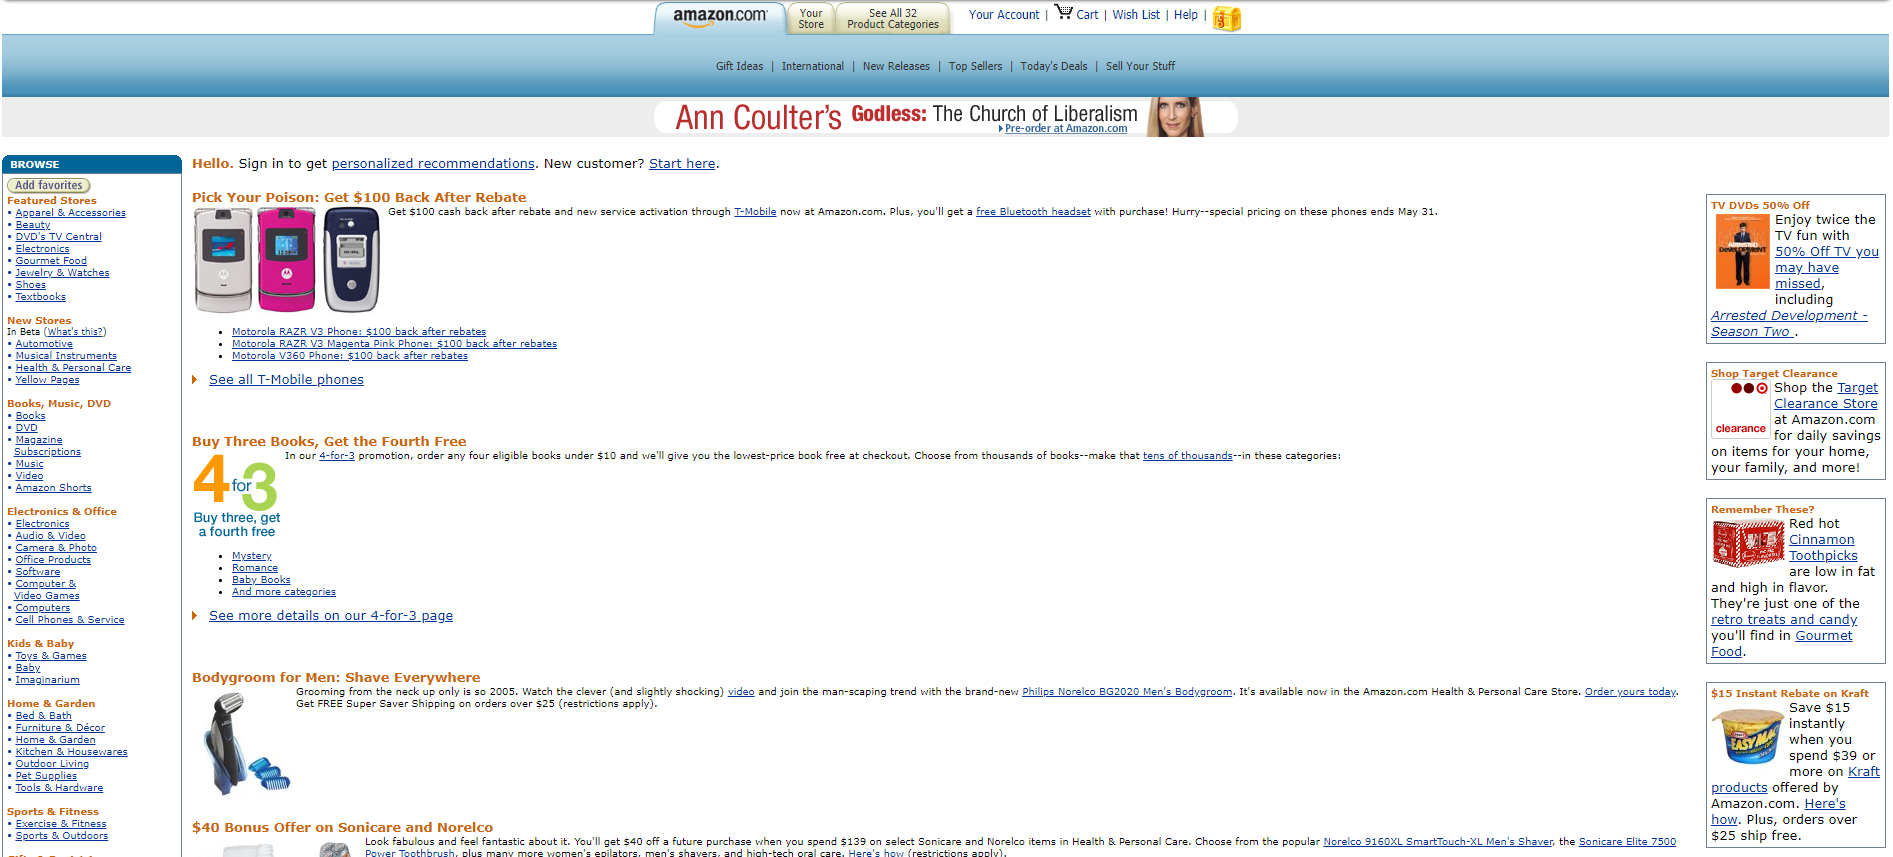This screenshot has width=1893, height=857.
Task: Select Sell Your Stuff in navigation bar
Action: [x=1140, y=66]
